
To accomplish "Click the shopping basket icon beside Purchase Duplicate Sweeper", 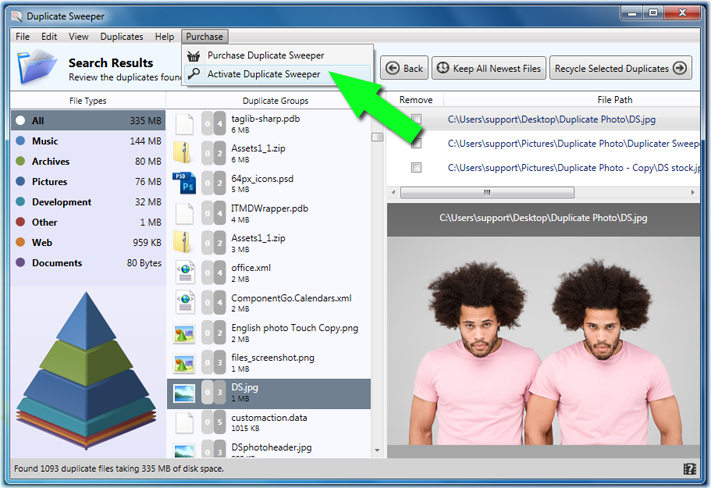I will pos(194,56).
